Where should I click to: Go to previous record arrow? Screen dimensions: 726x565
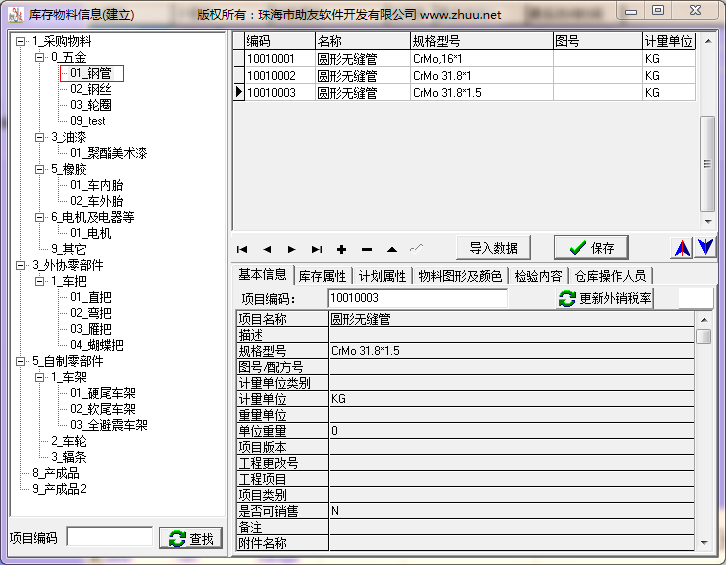(267, 250)
